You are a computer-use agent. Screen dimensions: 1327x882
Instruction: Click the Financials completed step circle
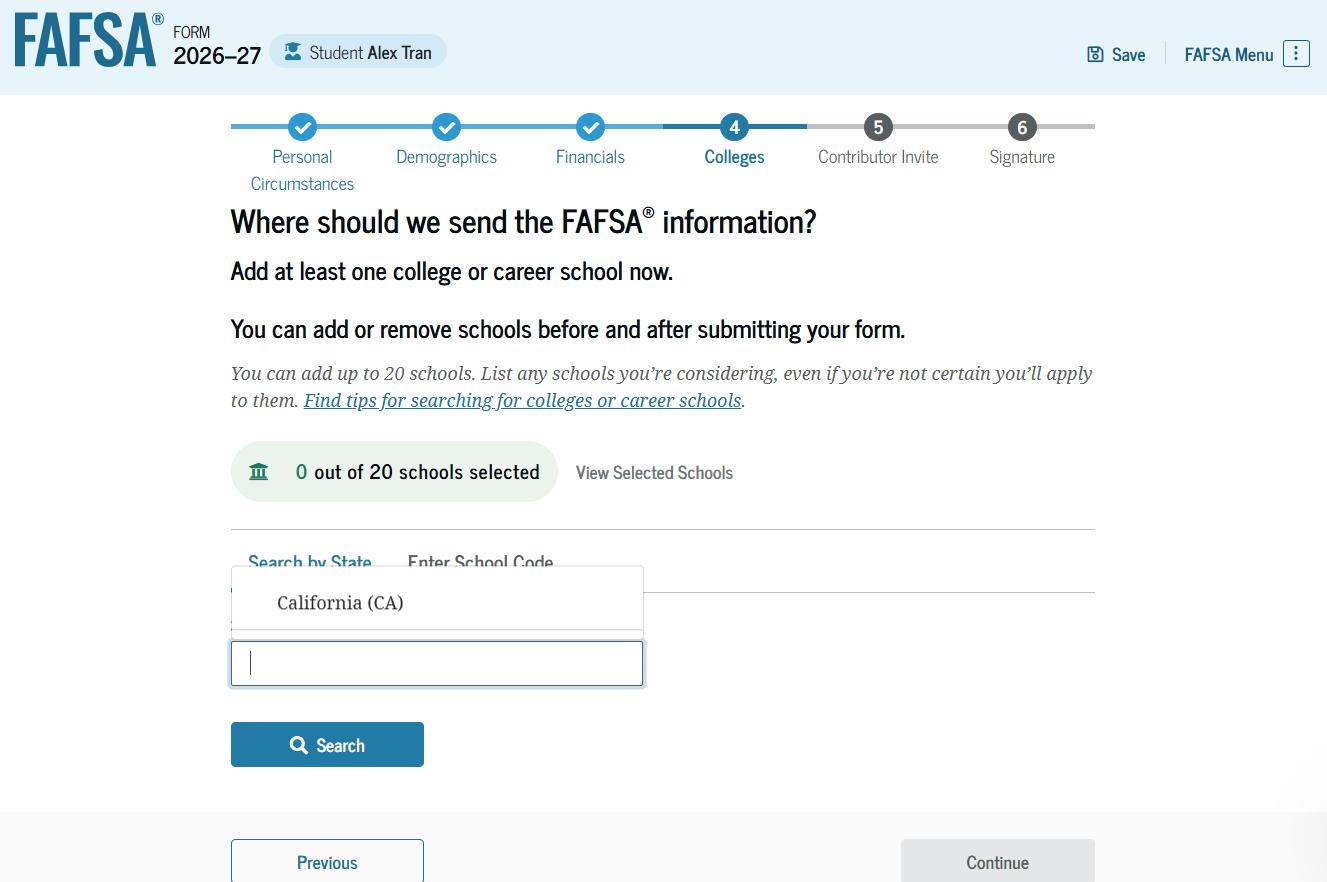[x=590, y=127]
